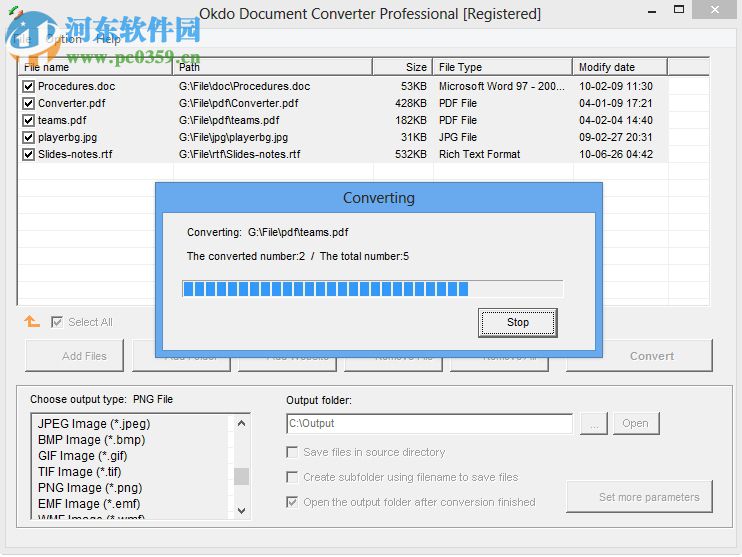Enable Create subfolder using filename option
742x557 pixels.
tap(292, 477)
